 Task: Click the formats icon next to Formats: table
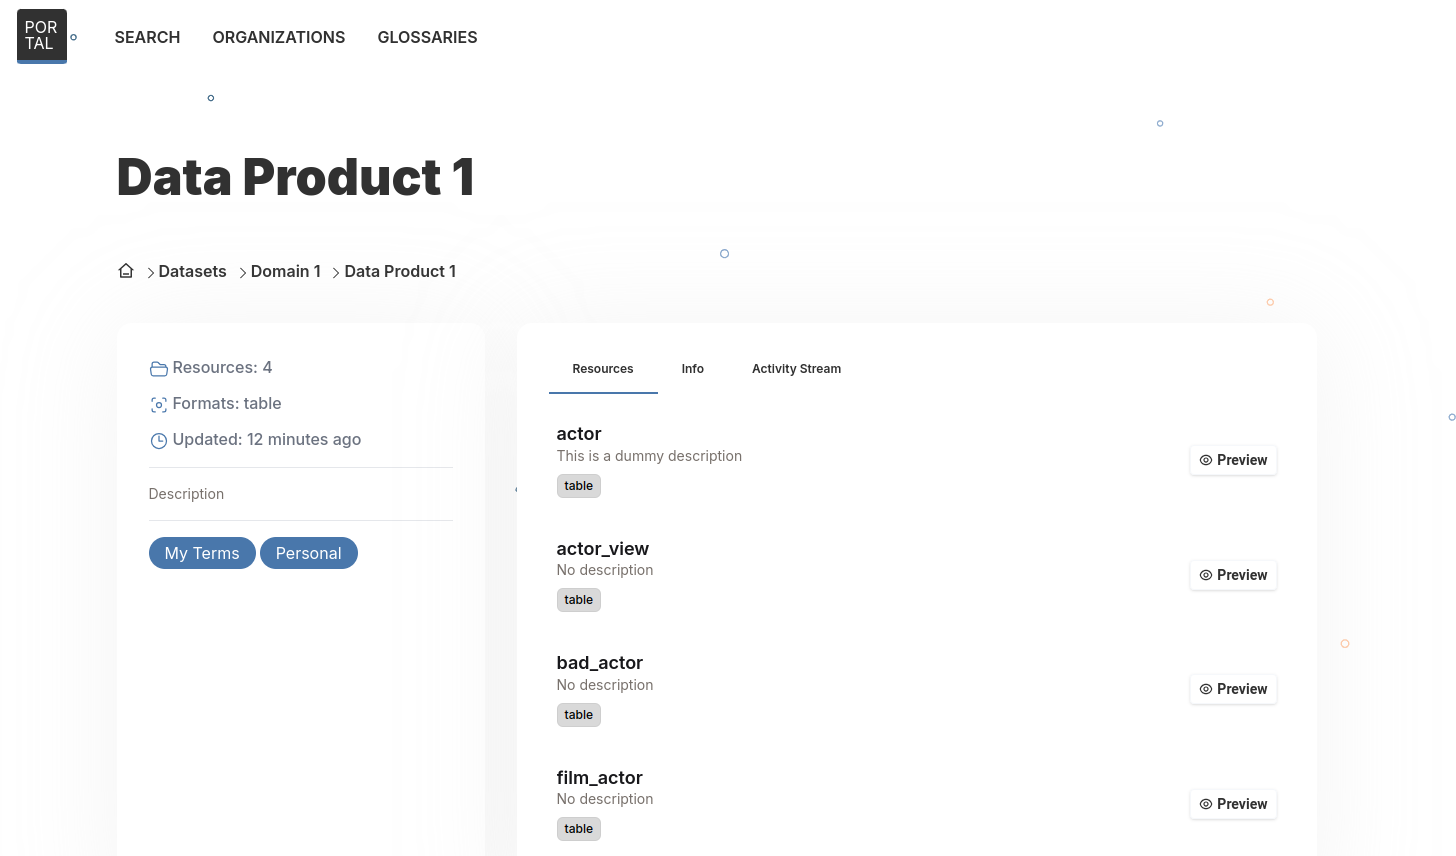tap(159, 404)
